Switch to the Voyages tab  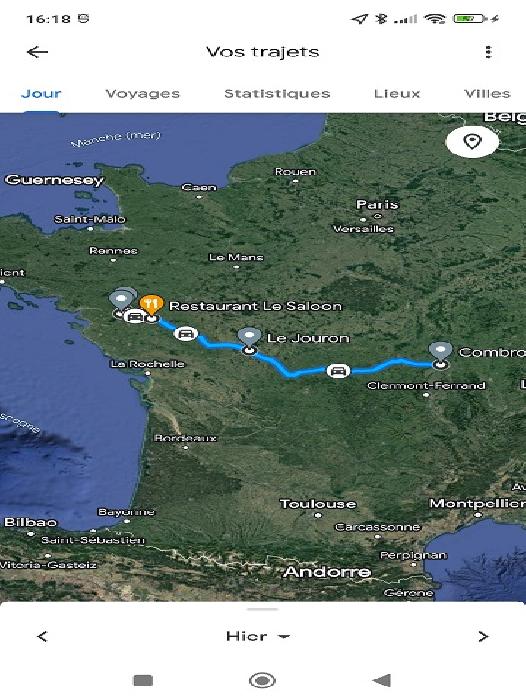pos(142,94)
